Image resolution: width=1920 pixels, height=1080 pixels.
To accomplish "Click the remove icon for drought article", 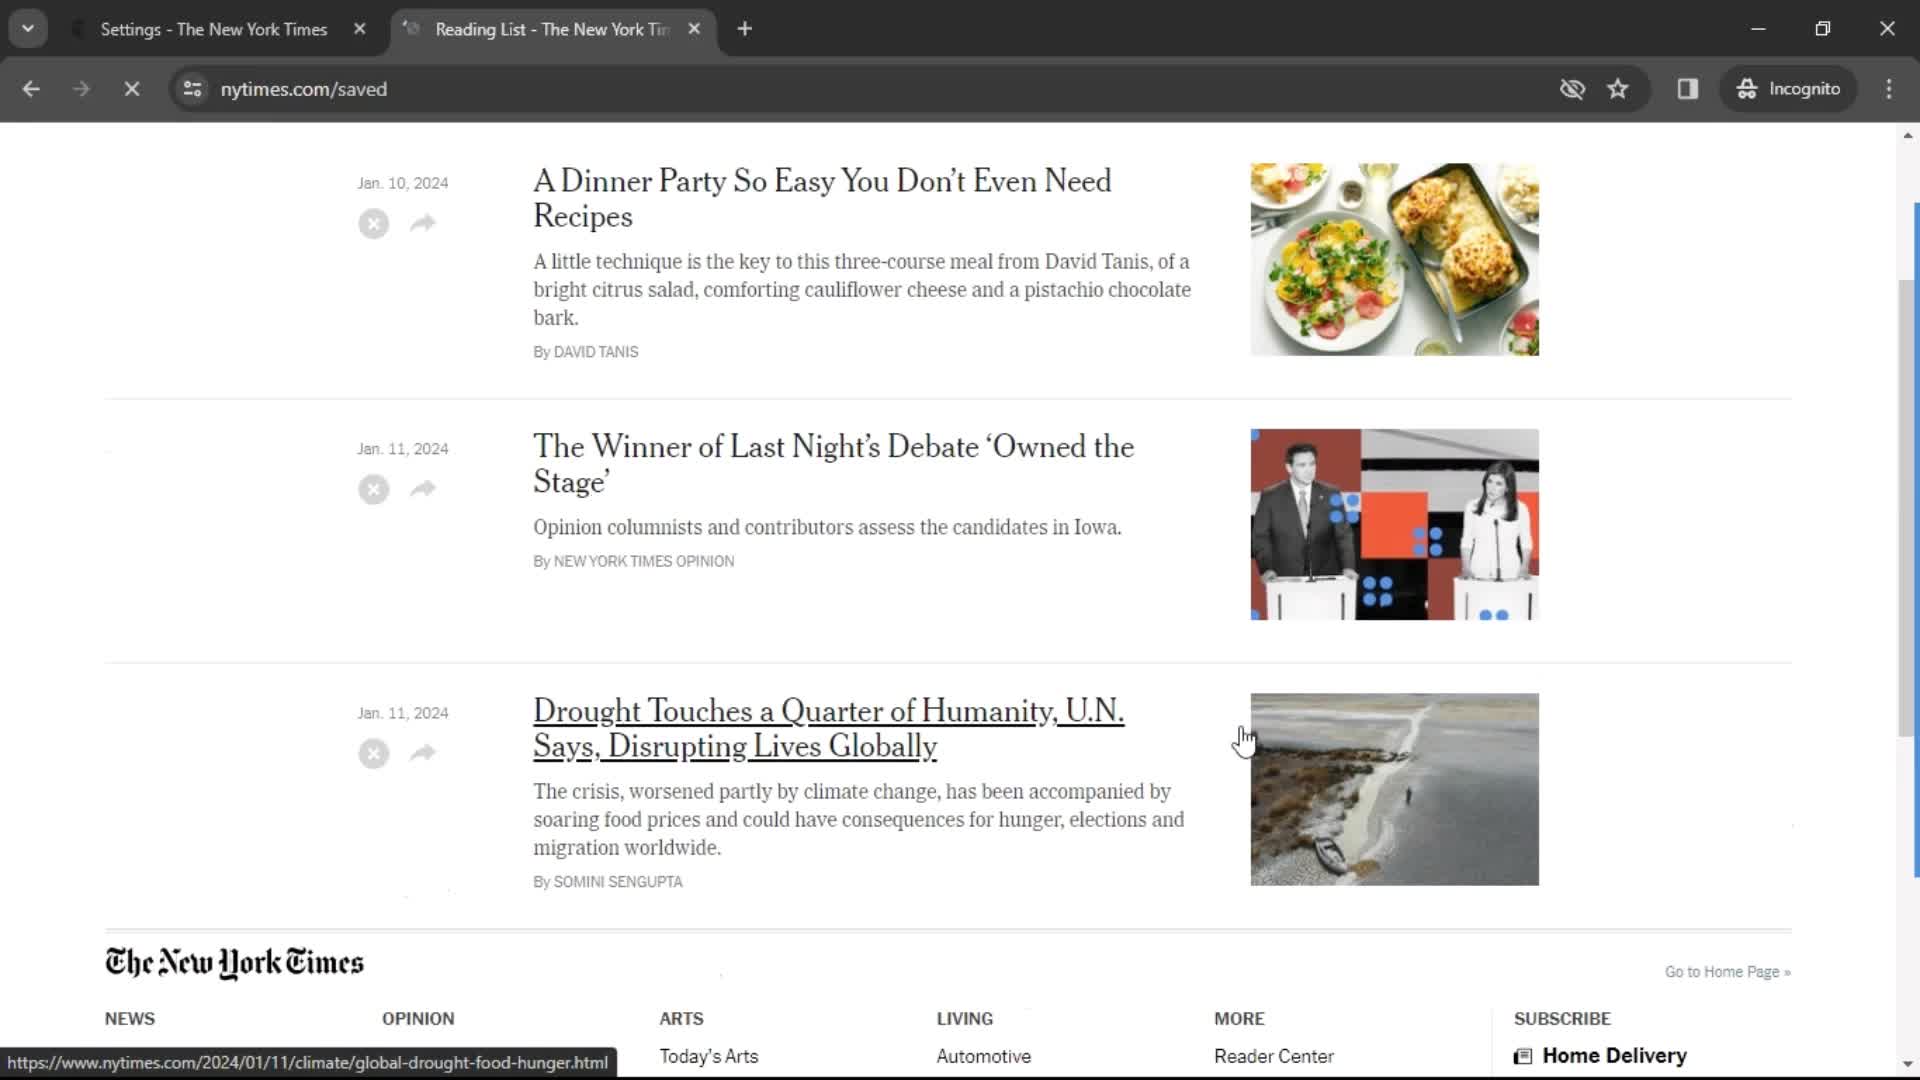I will point(373,753).
